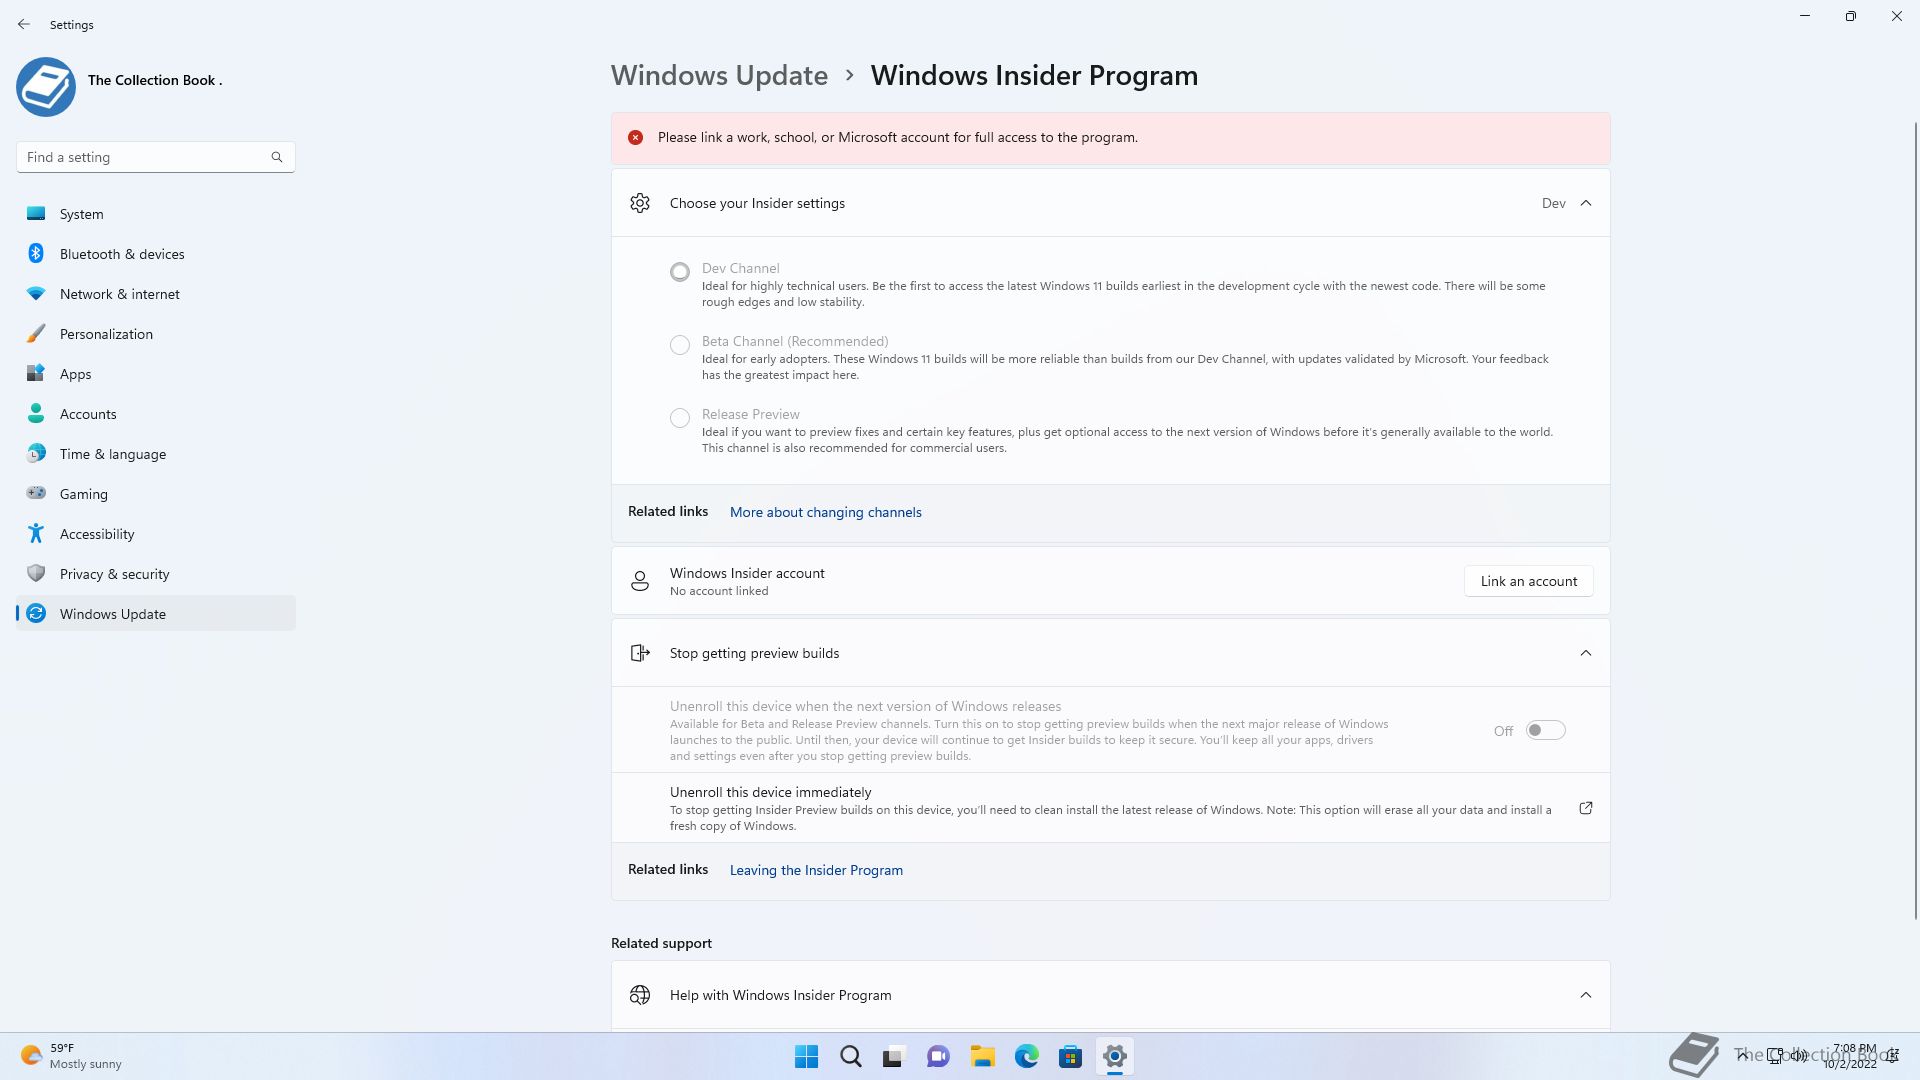
Task: Click the search magnifier in Find a setting
Action: point(277,157)
